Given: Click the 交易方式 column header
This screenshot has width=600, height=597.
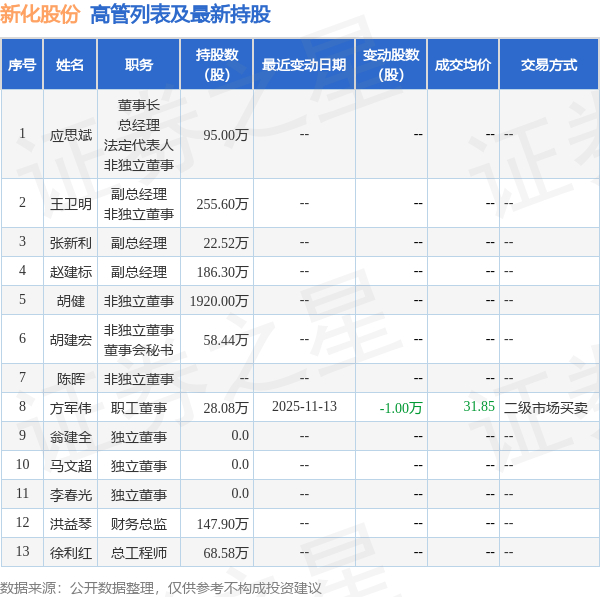Looking at the screenshot, I should point(549,64).
